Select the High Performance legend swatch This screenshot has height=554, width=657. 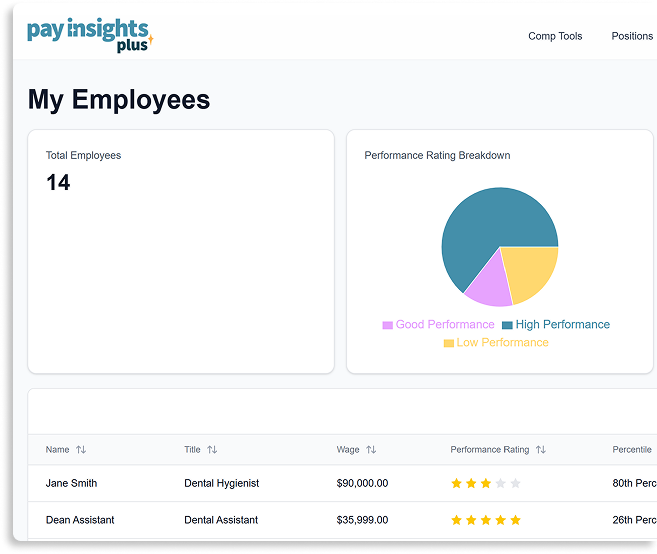[x=507, y=325]
